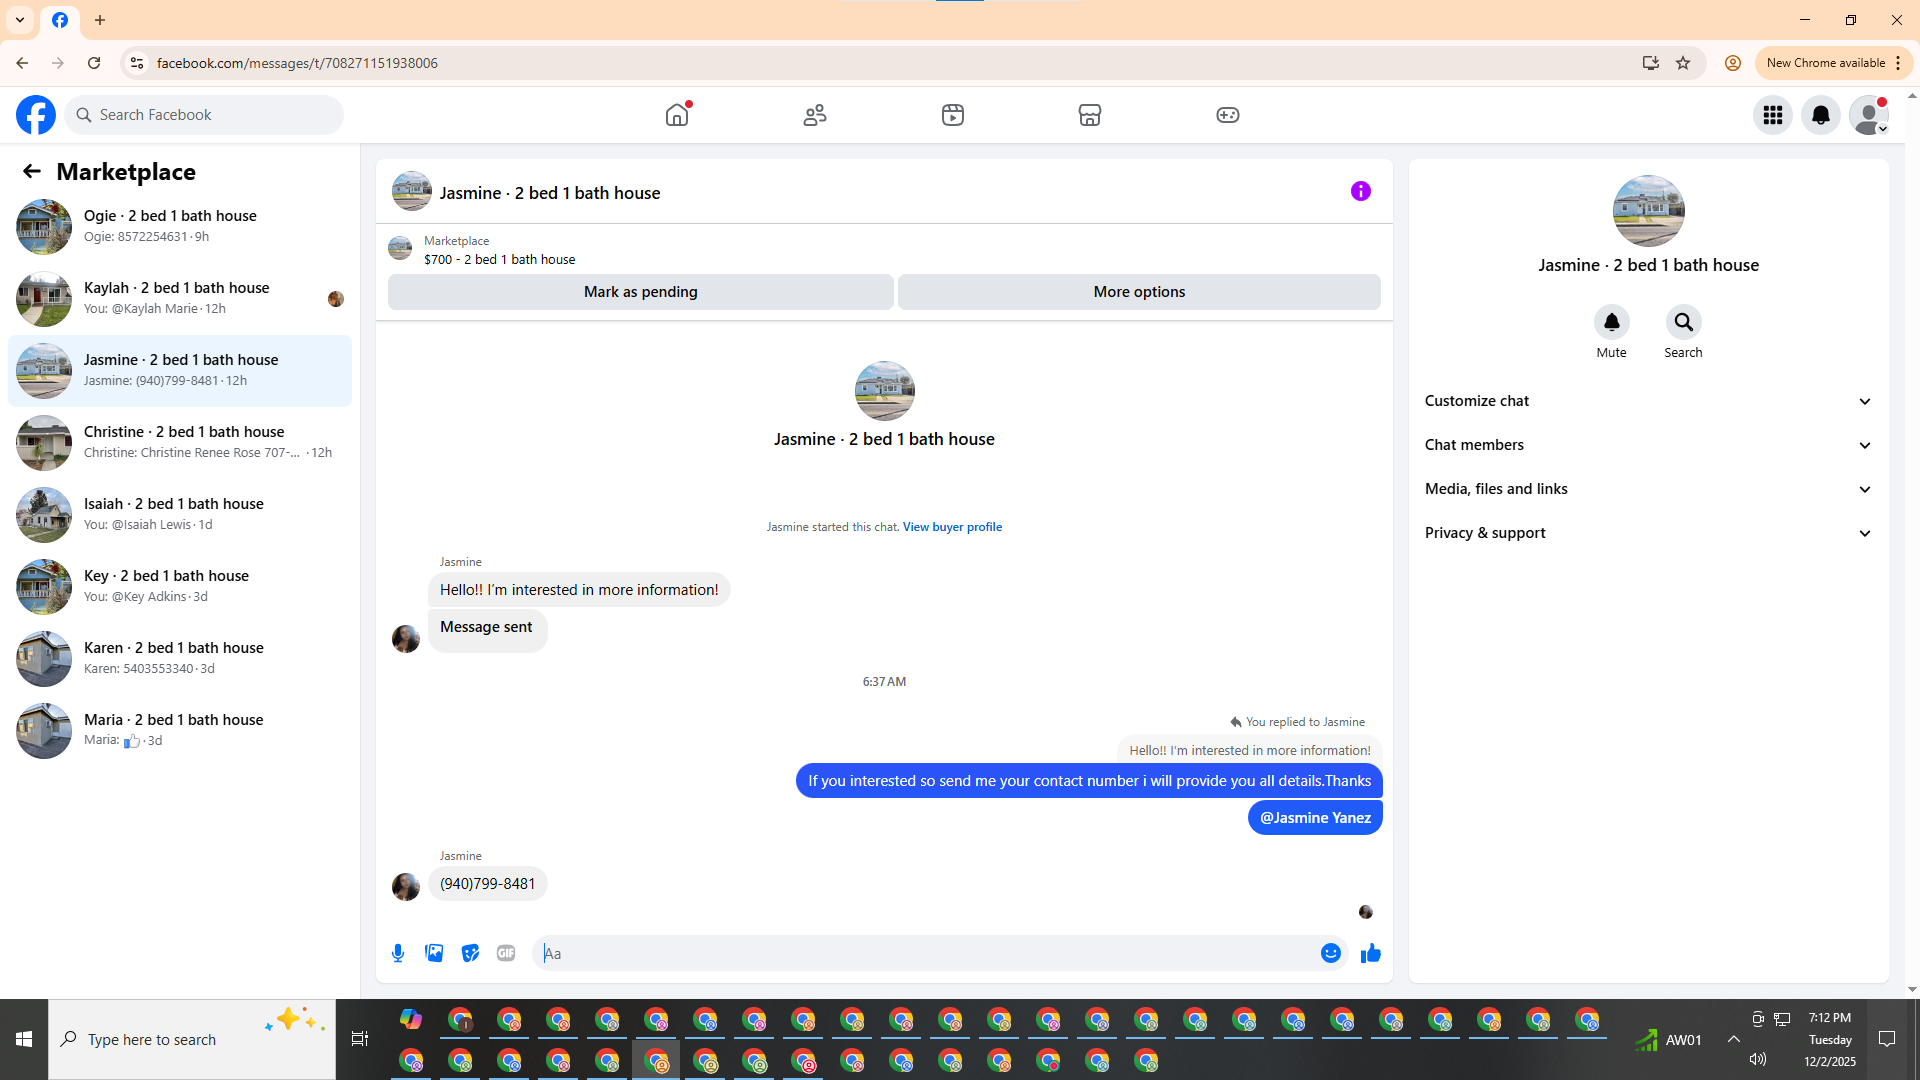Click Mark as pending button

[640, 292]
